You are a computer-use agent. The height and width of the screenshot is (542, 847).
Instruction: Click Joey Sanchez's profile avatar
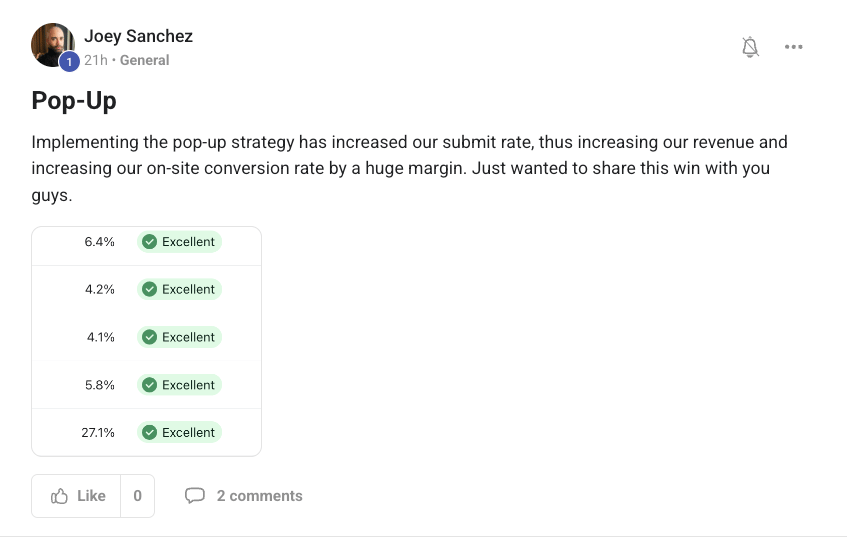pos(52,45)
